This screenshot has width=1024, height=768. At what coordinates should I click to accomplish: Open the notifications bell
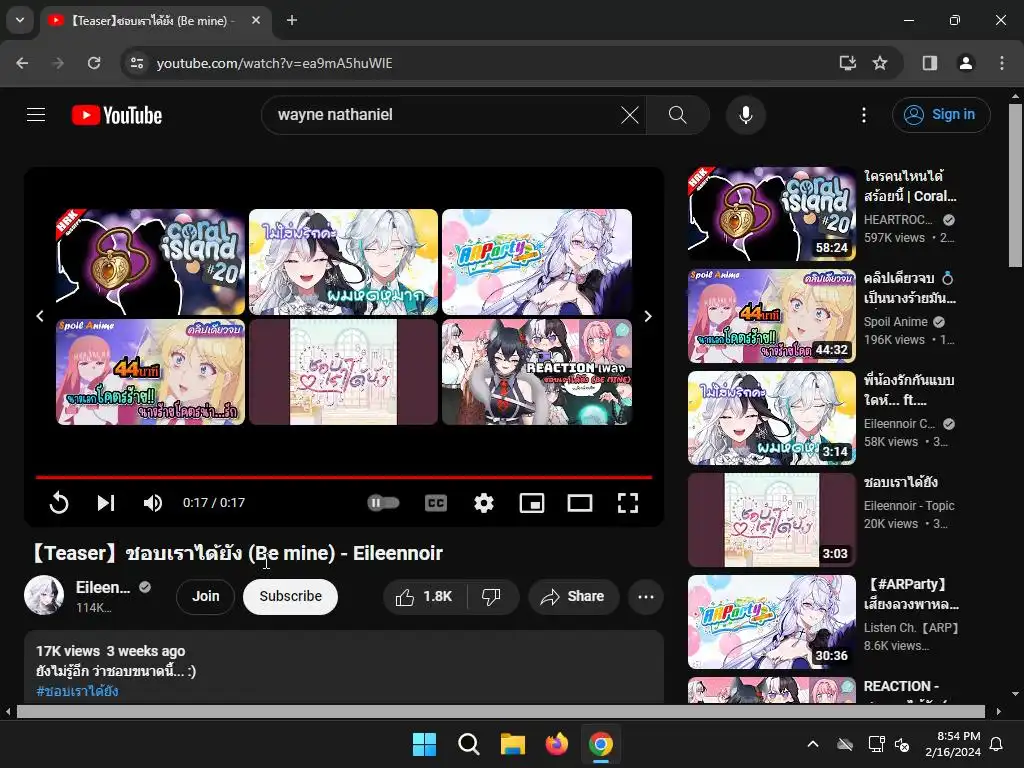997,744
